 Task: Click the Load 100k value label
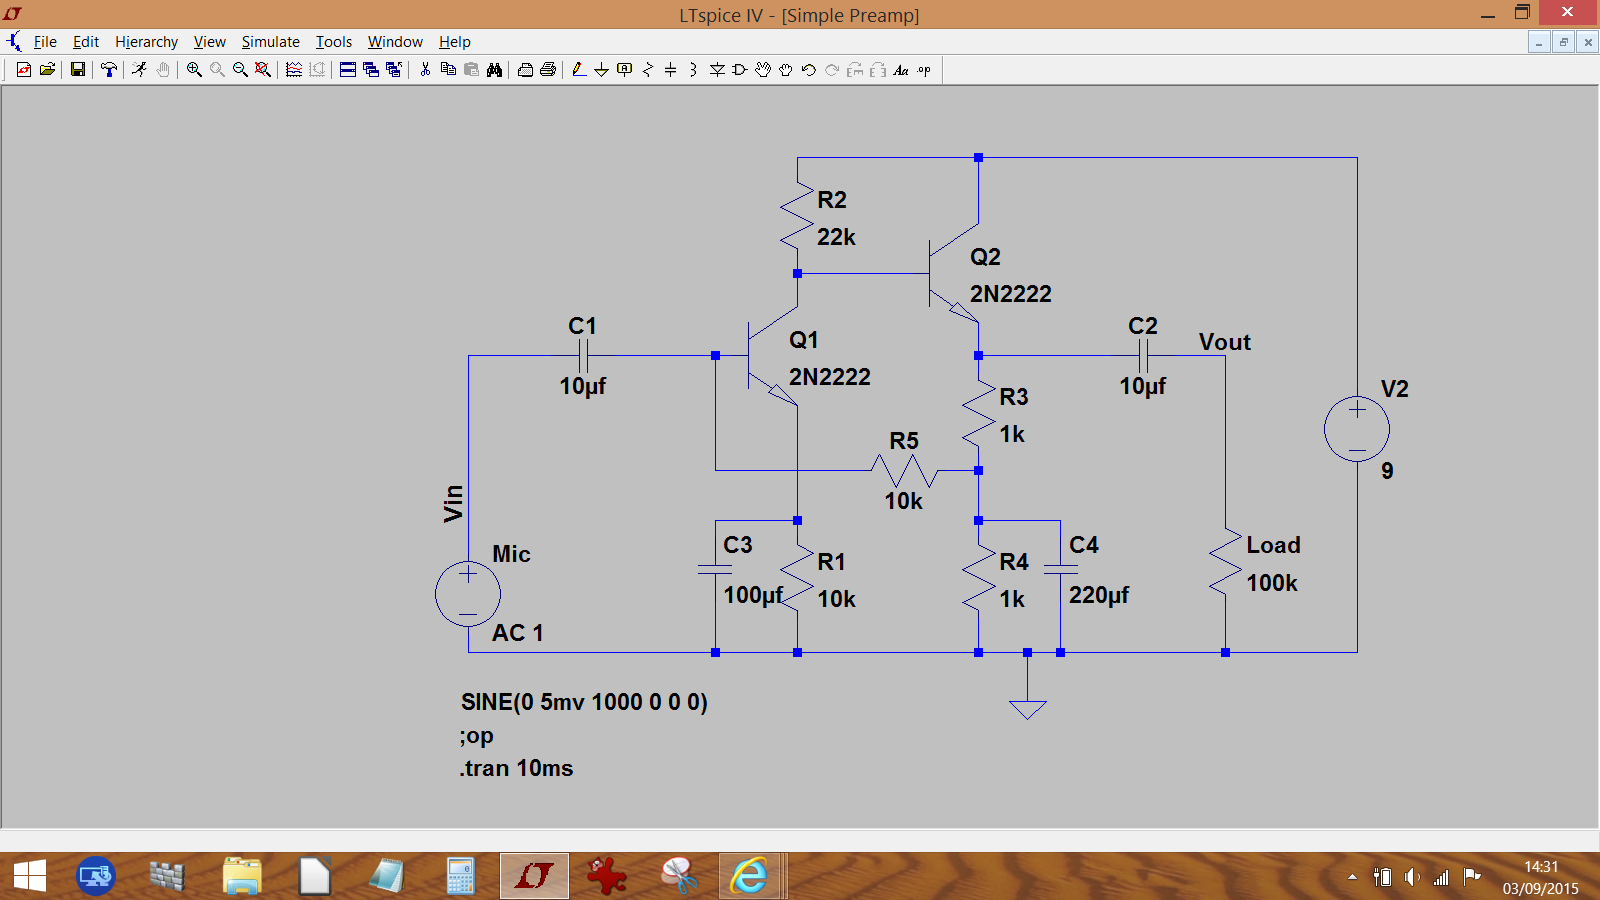pyautogui.click(x=1272, y=583)
